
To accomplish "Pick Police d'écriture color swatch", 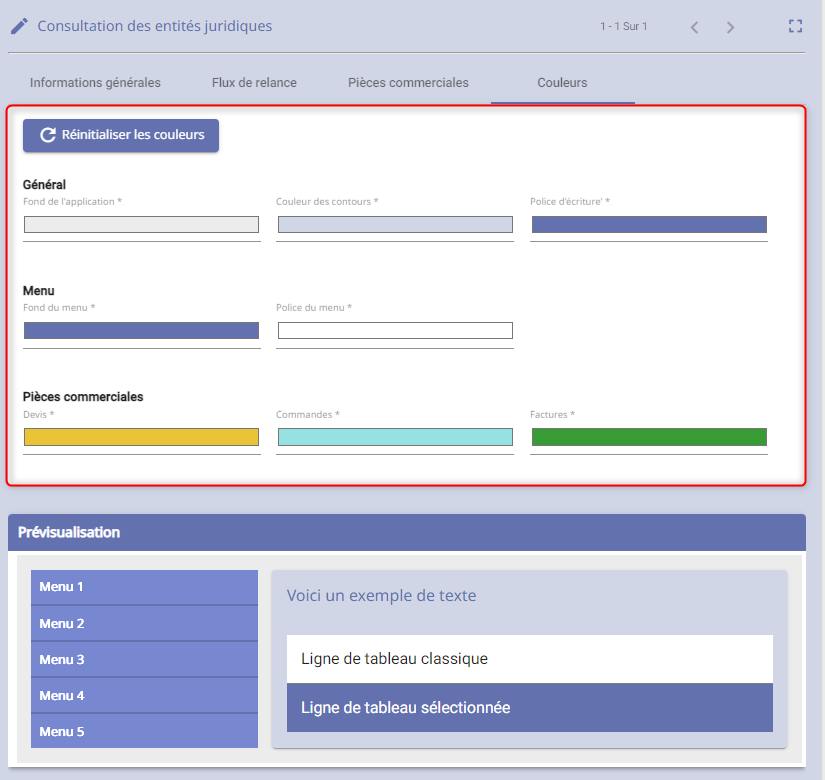I will 649,225.
